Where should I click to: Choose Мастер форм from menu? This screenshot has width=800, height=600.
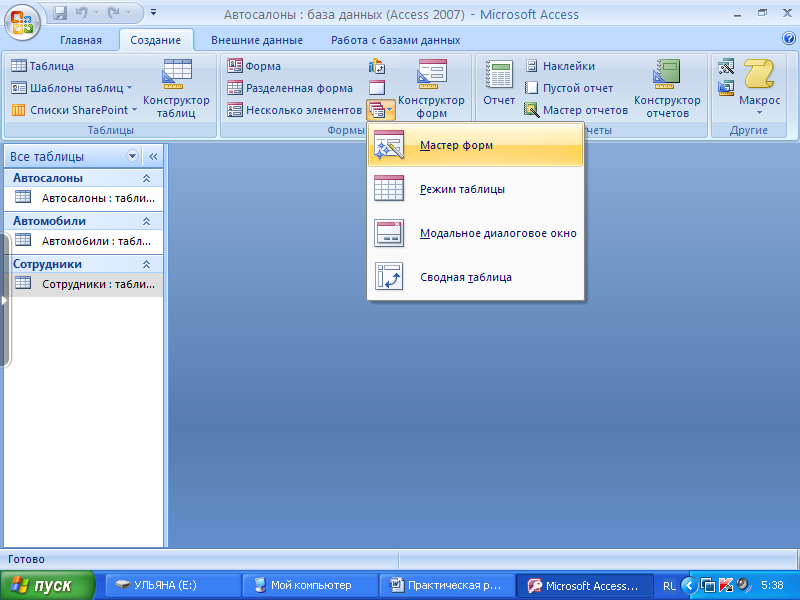pyautogui.click(x=475, y=145)
